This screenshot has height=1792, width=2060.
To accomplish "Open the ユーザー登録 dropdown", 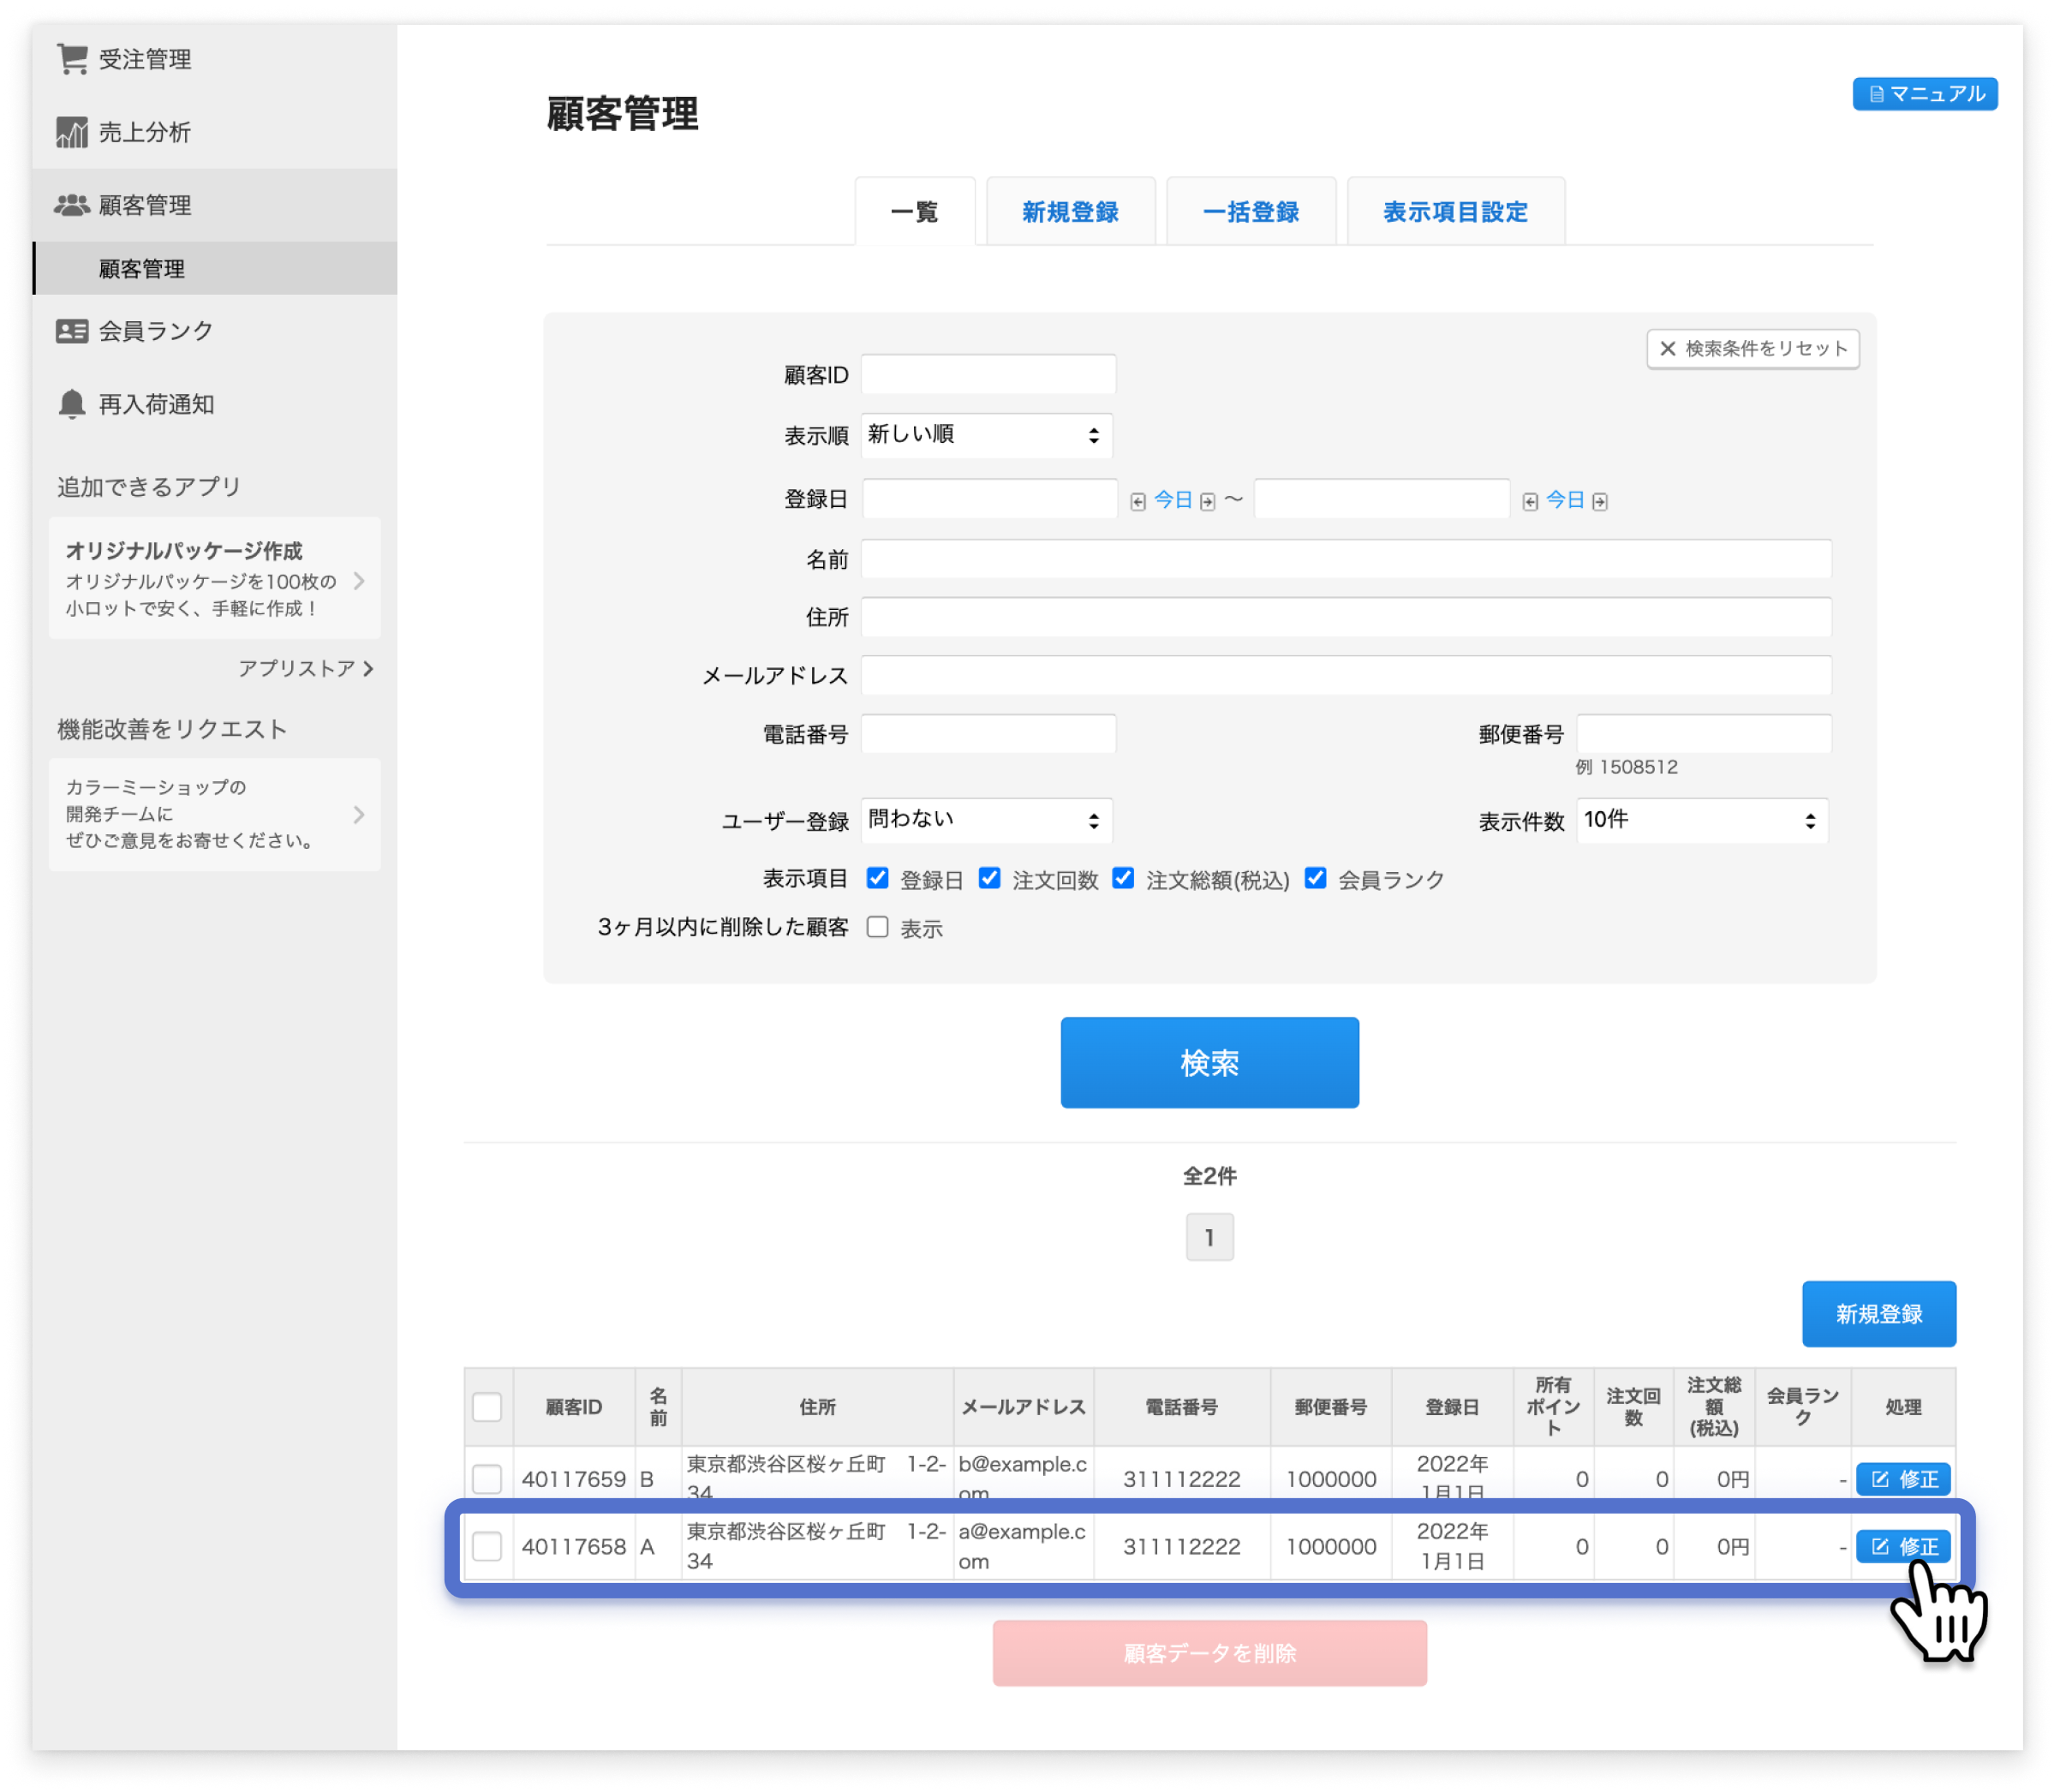I will coord(986,820).
